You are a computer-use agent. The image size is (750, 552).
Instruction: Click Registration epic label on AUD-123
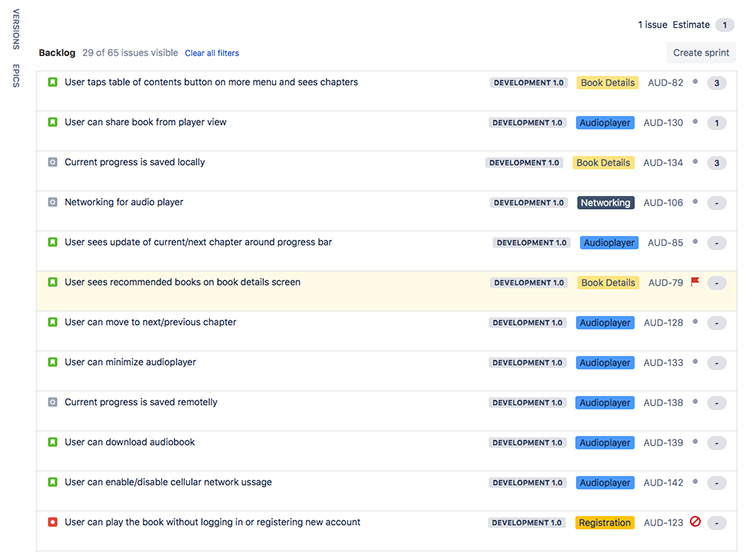coord(605,523)
